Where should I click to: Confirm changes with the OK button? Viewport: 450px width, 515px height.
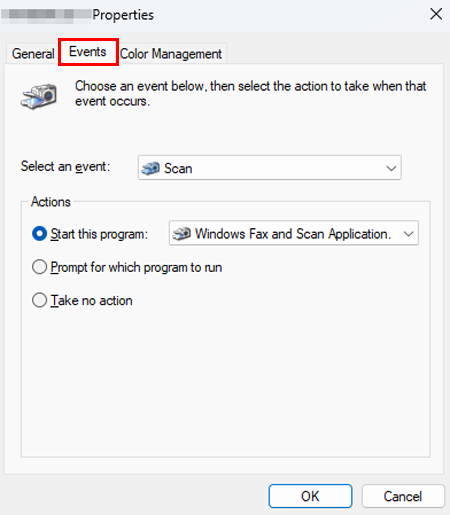(310, 496)
